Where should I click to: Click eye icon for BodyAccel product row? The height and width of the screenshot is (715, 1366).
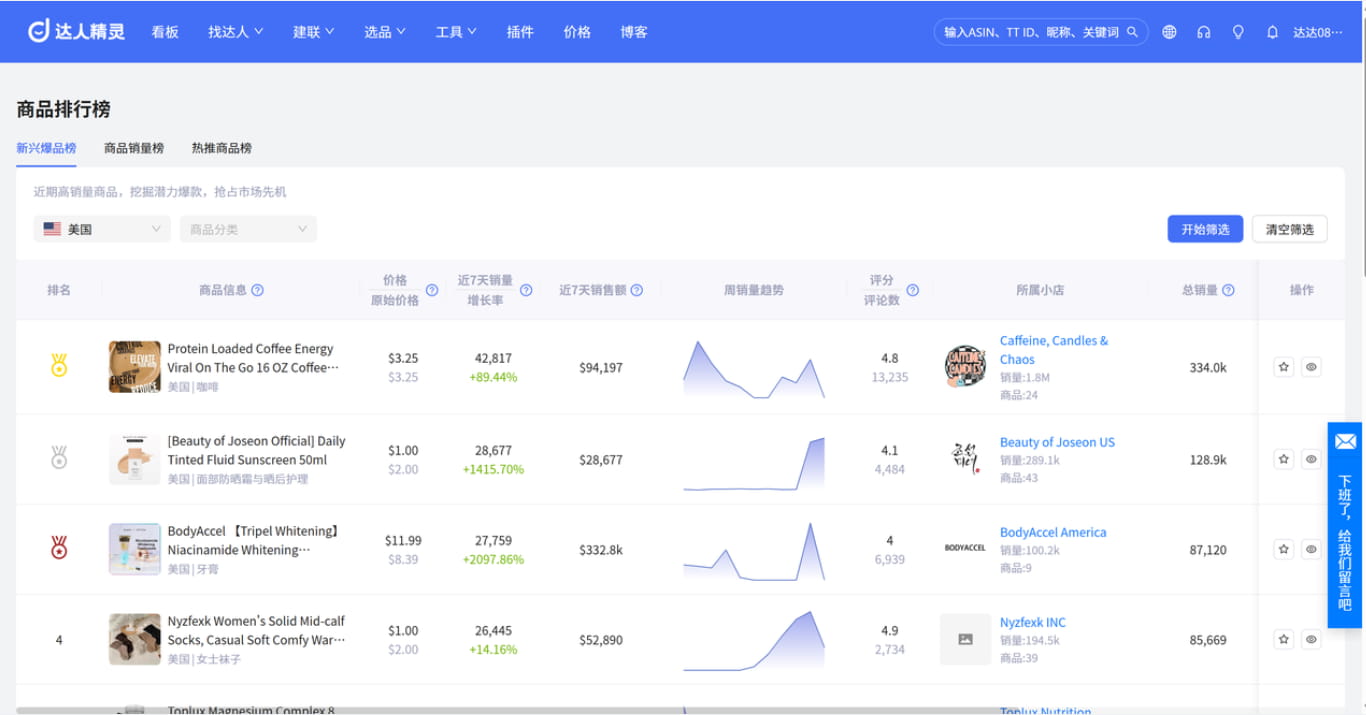coord(1311,549)
